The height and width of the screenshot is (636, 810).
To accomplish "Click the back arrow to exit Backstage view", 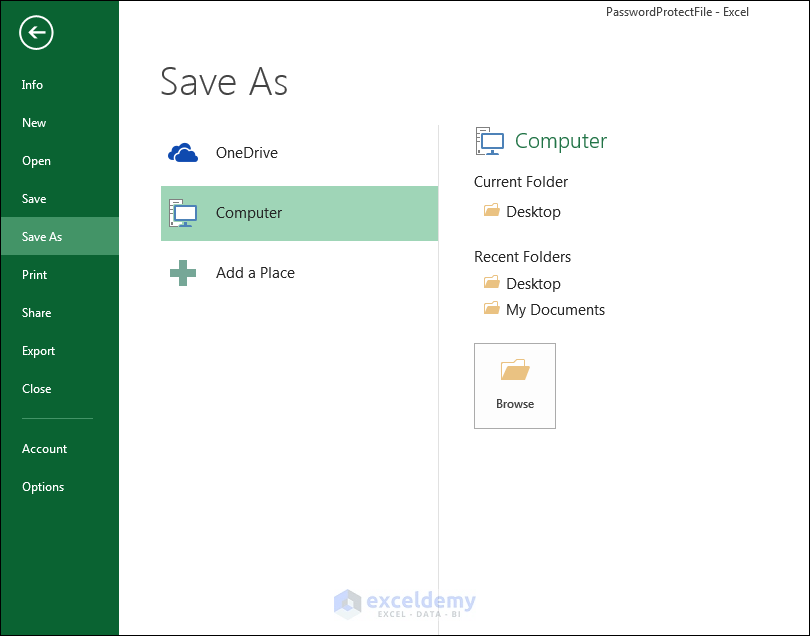I will (x=36, y=32).
